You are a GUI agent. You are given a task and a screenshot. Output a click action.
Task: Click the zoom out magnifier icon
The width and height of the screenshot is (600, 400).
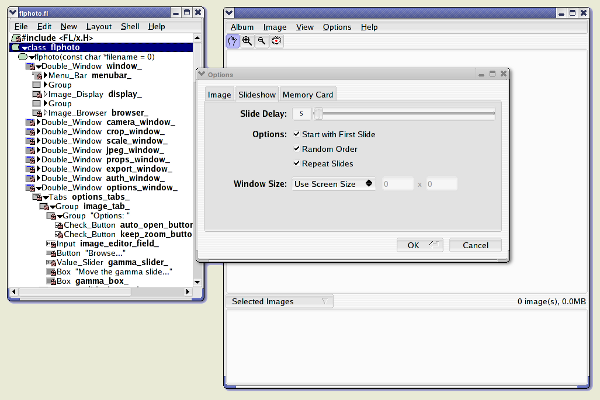coord(261,41)
